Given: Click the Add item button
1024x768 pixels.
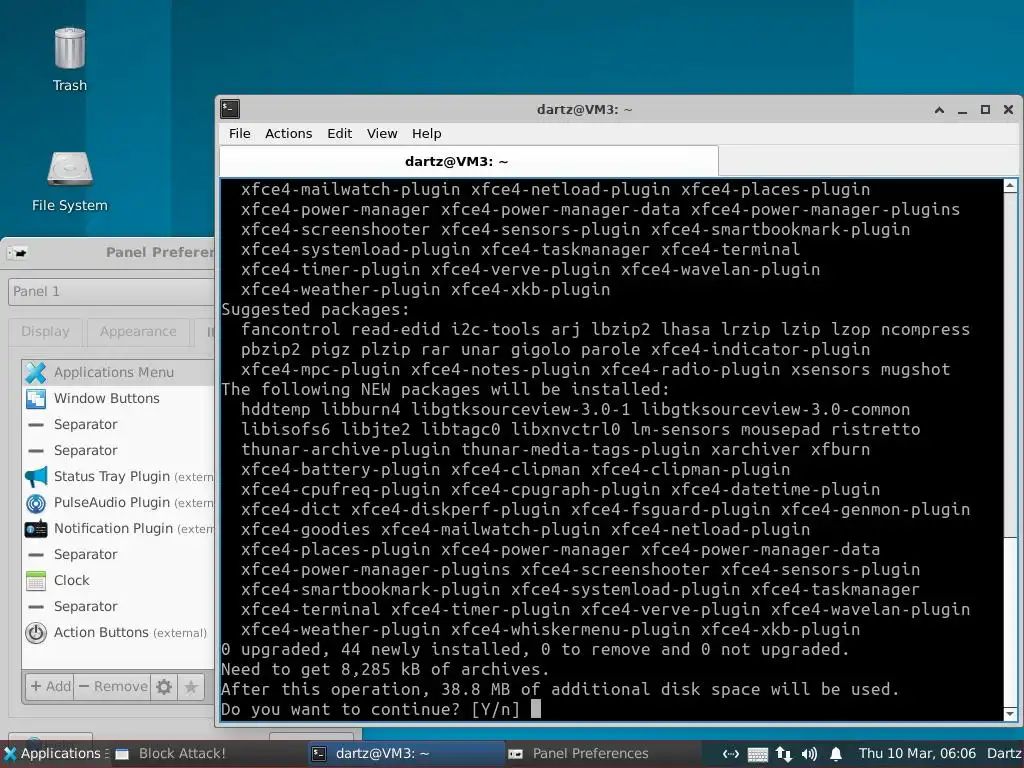Looking at the screenshot, I should (x=50, y=686).
